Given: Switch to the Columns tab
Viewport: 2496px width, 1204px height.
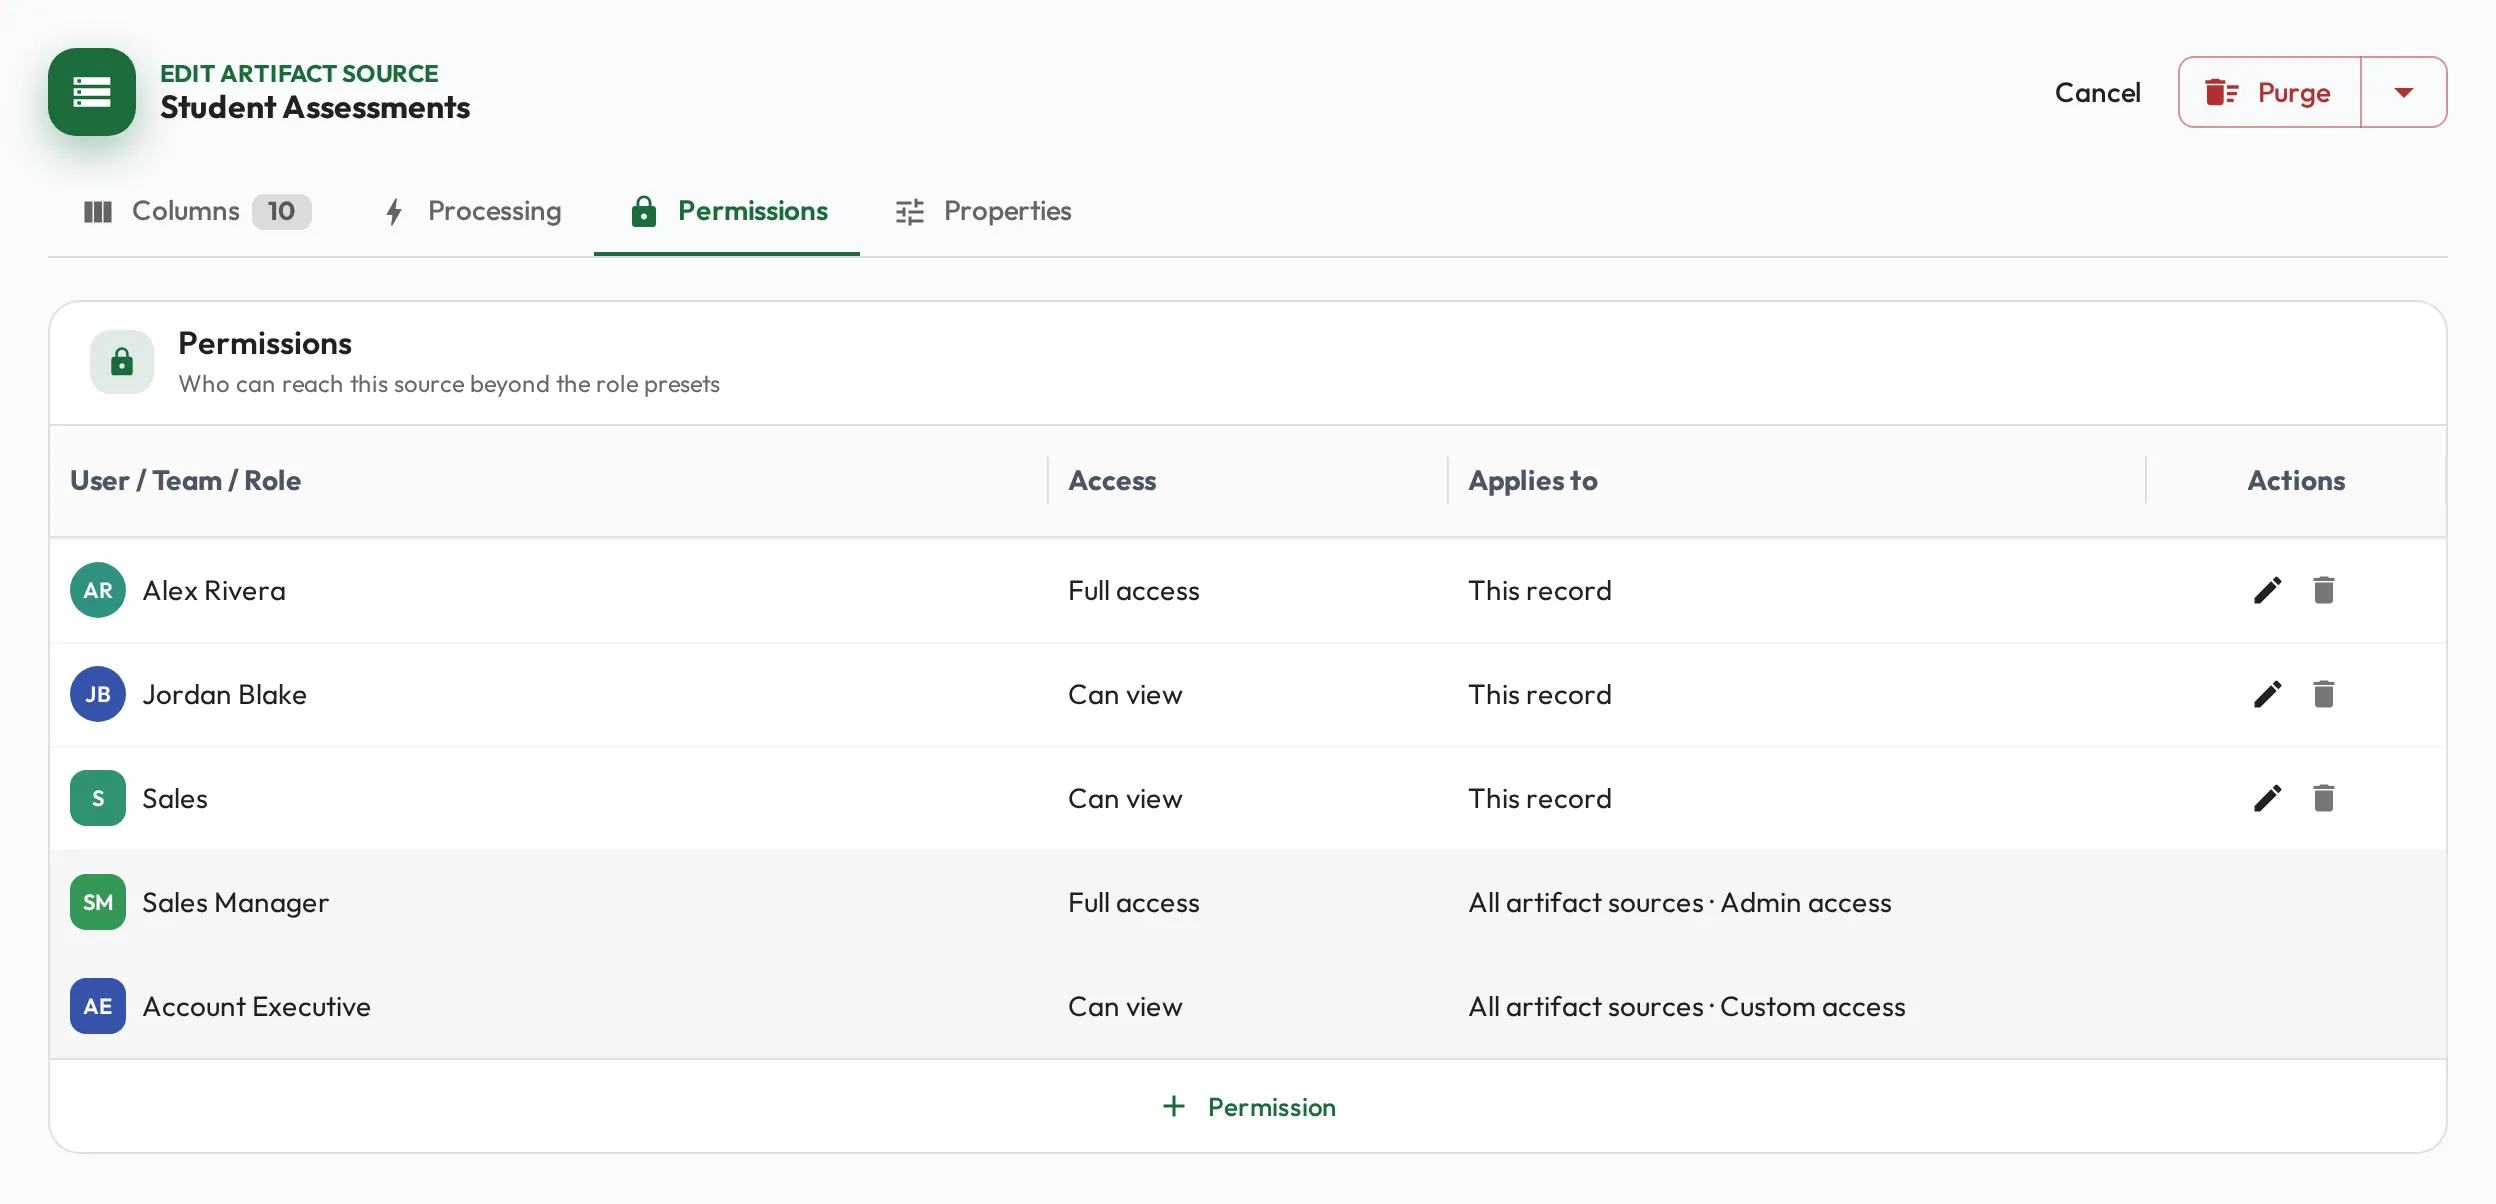Looking at the screenshot, I should click(197, 211).
